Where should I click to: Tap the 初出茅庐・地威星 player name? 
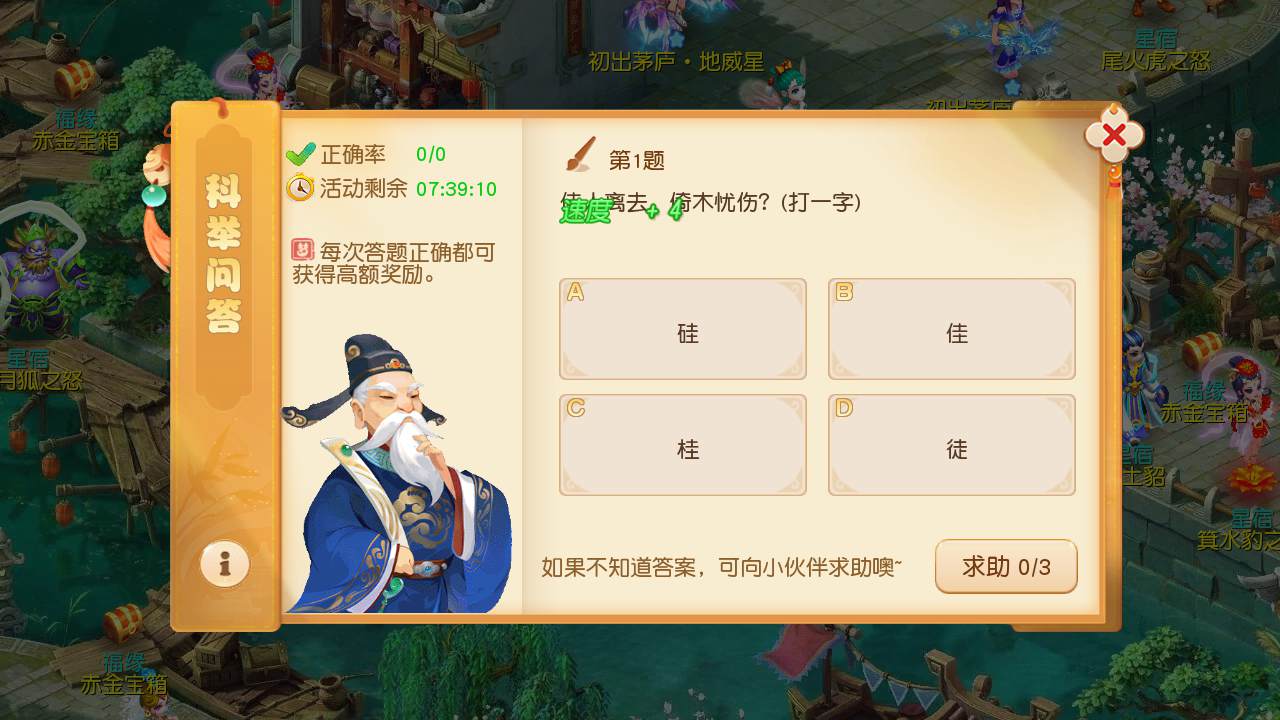[x=676, y=62]
